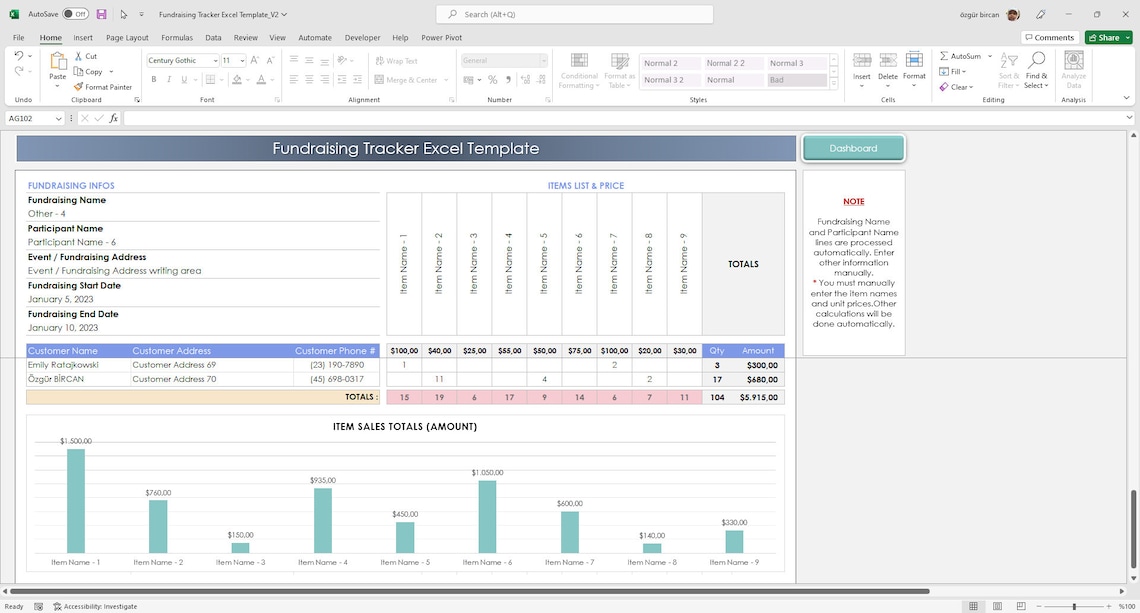Viewport: 1140px width, 613px height.
Task: Open the General number format dropdown
Action: click(x=543, y=60)
